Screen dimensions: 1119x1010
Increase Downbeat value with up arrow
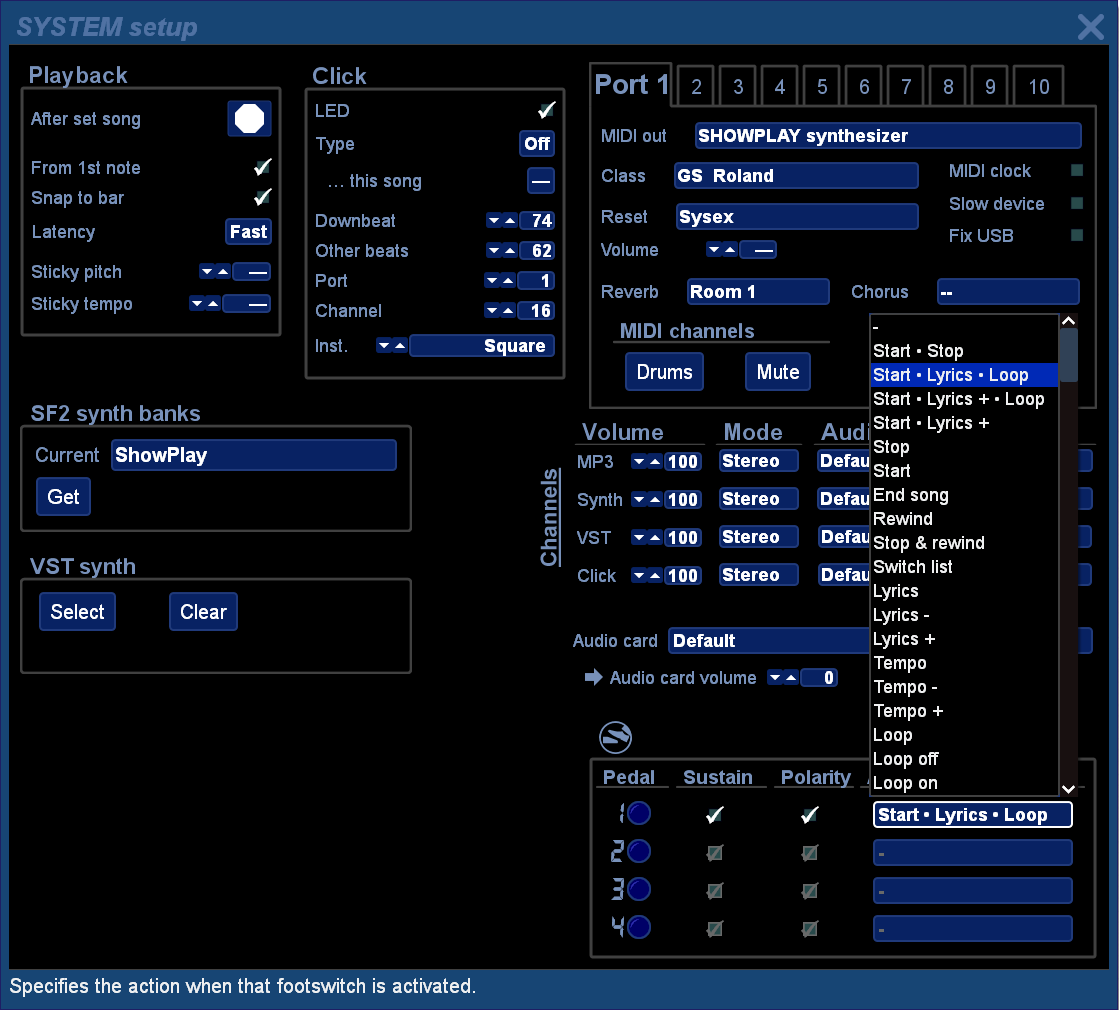pos(510,221)
